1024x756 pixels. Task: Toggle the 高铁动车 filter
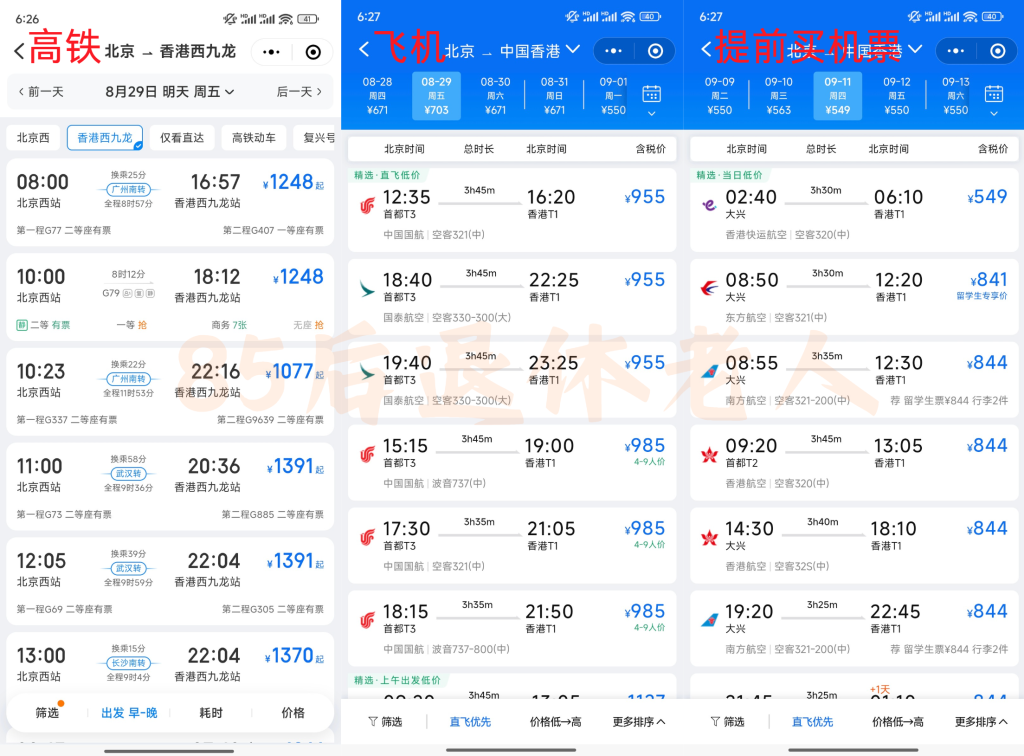254,138
